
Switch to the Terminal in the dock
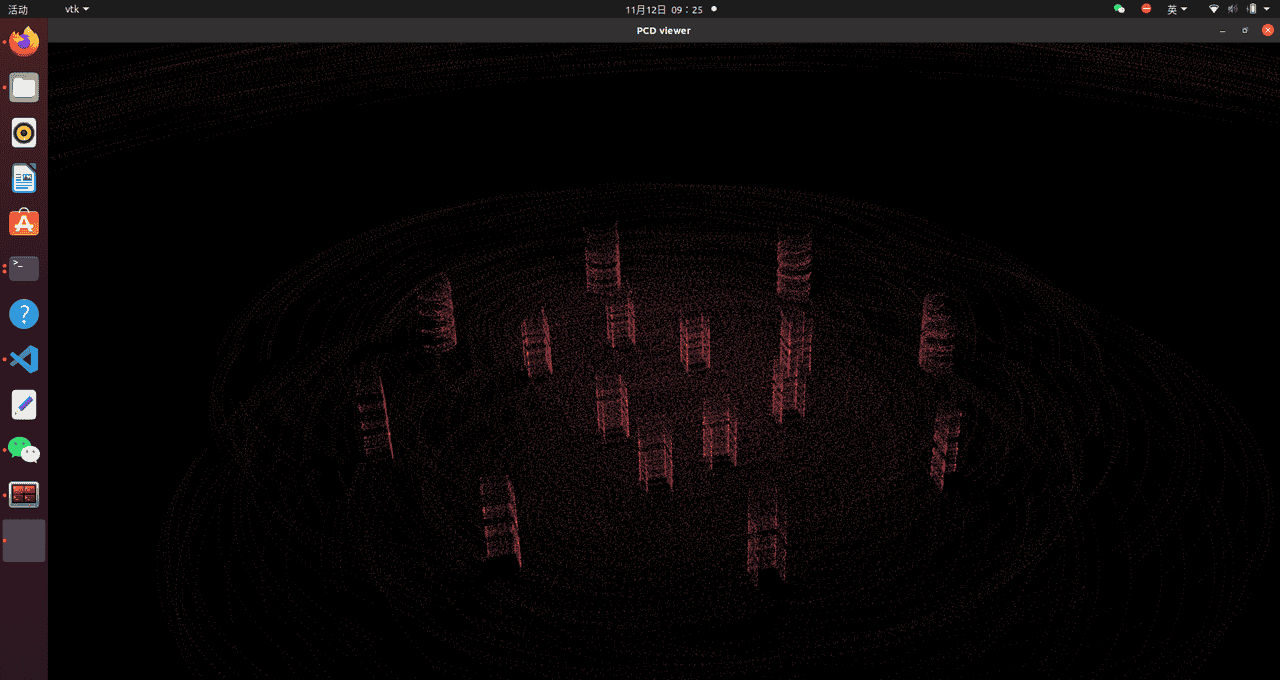pyautogui.click(x=24, y=268)
